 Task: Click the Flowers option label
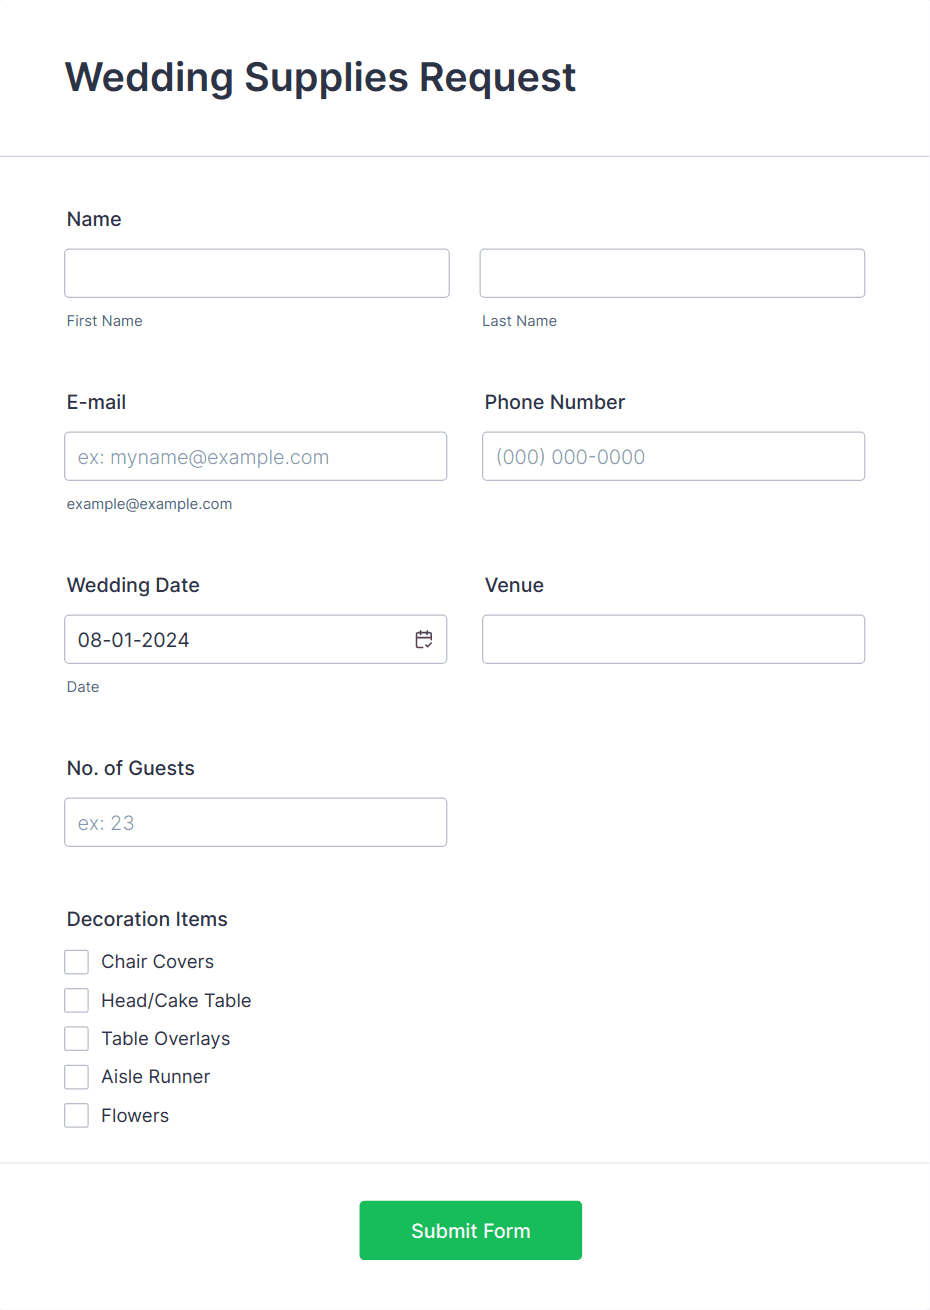(x=135, y=1116)
